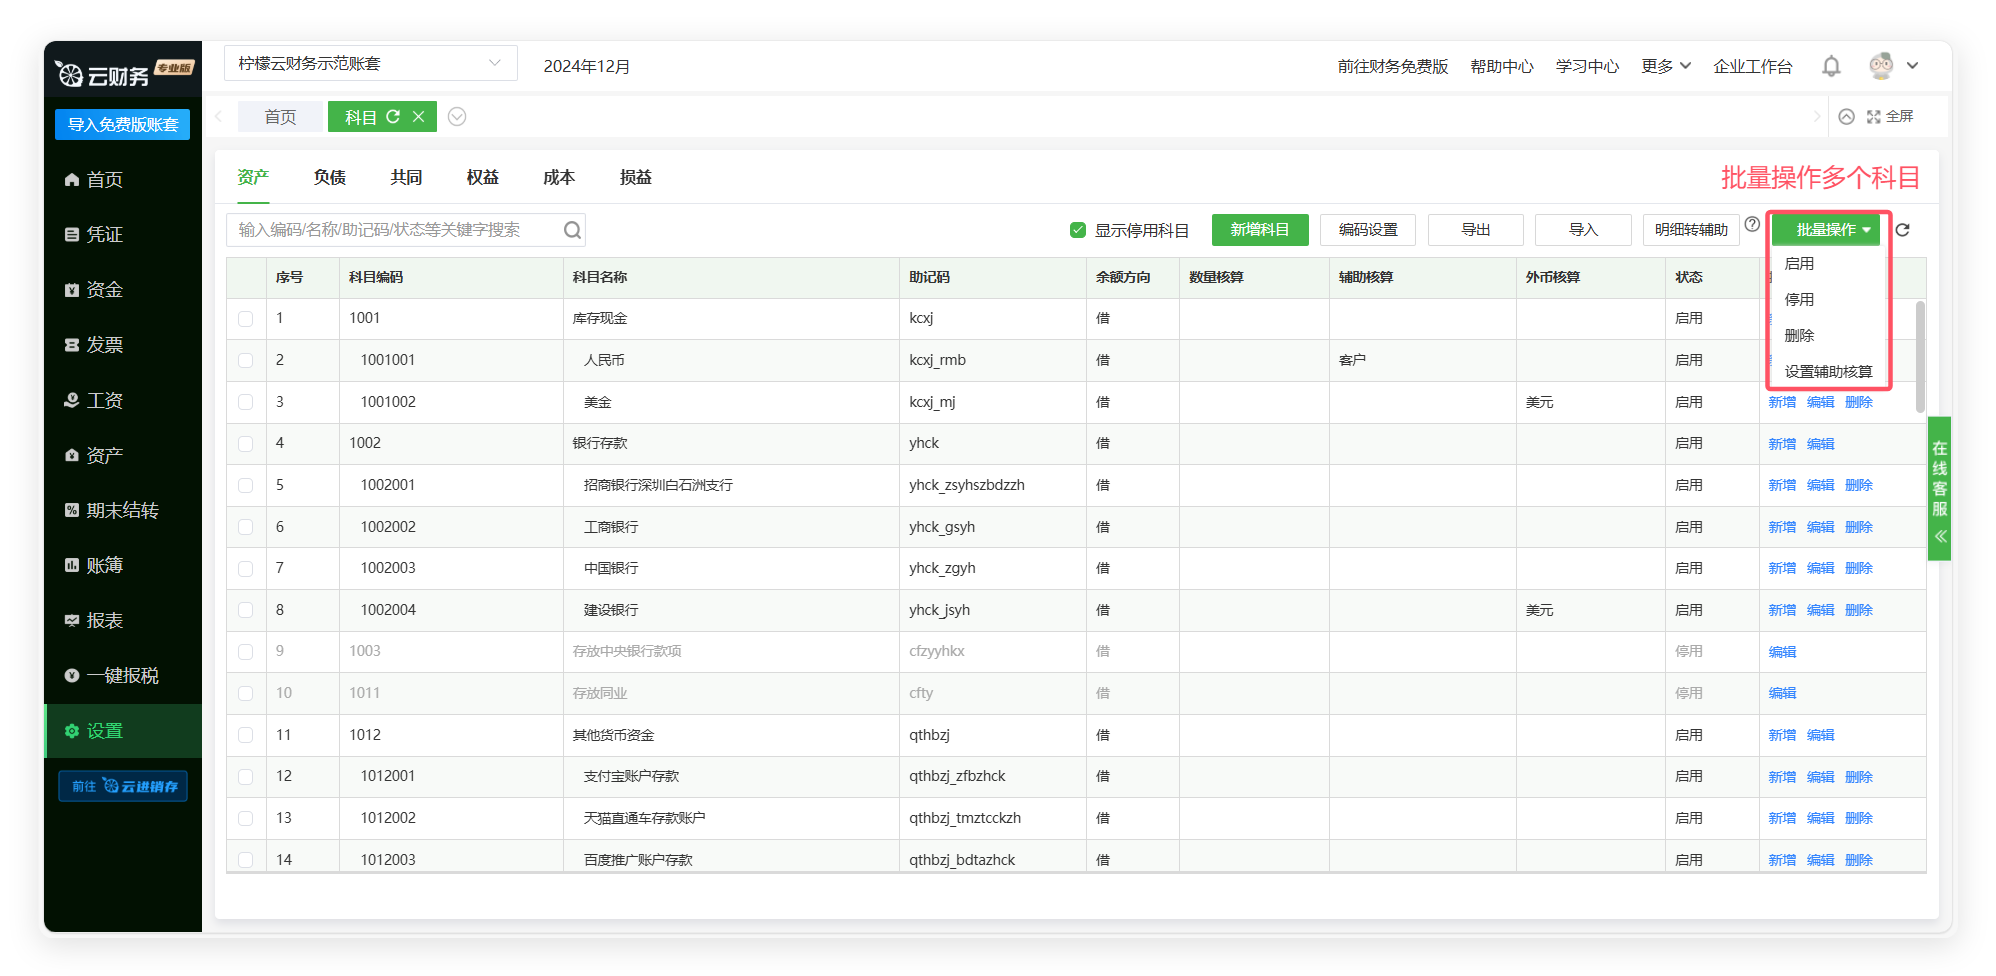The height and width of the screenshot is (976, 1996).
Task: Click the search magnifier icon
Action: [x=572, y=230]
